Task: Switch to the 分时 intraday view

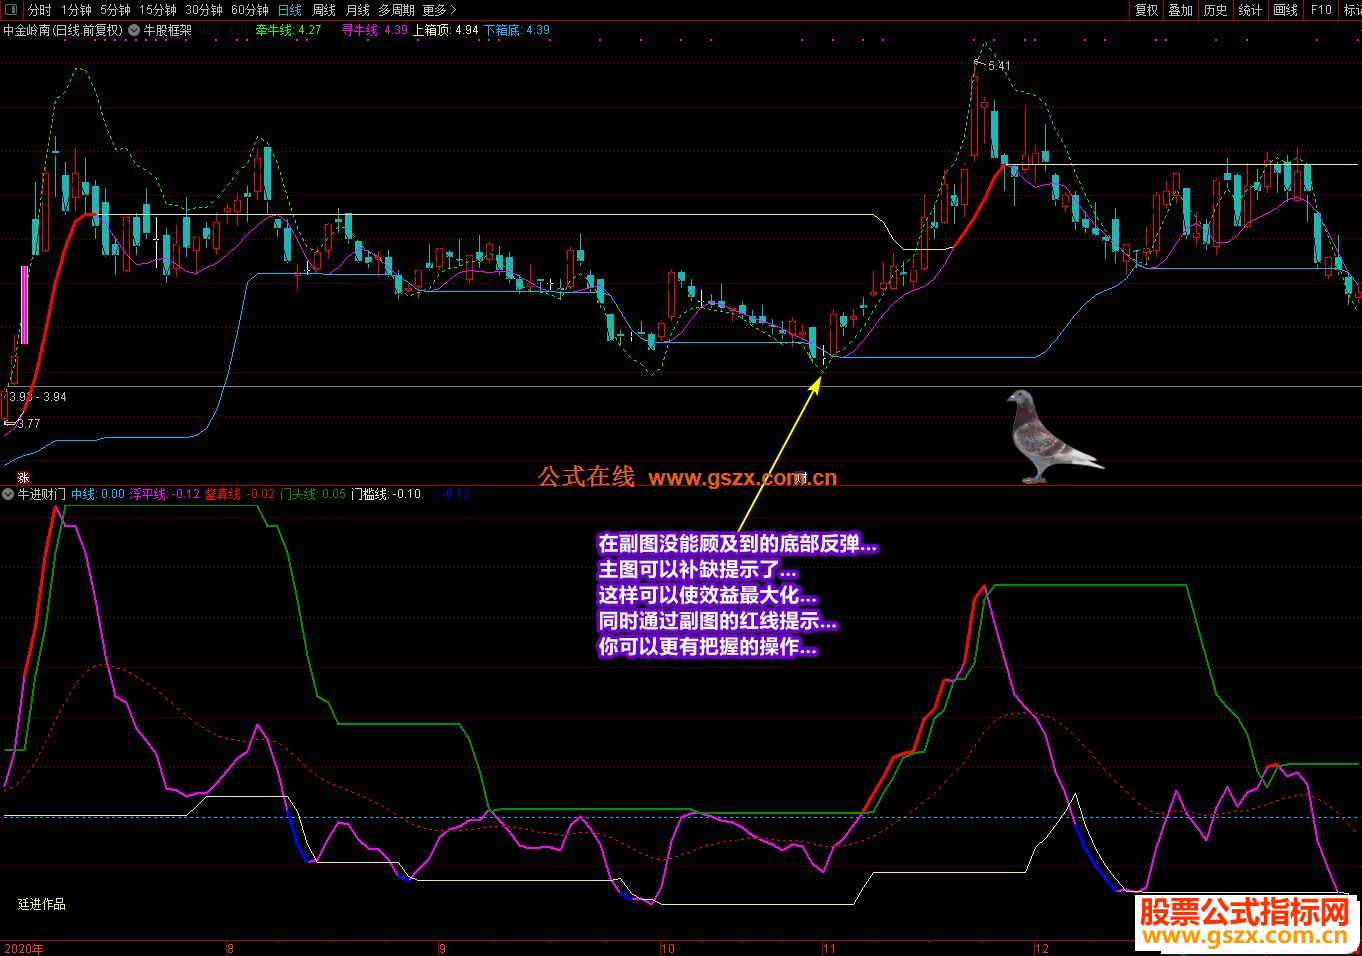Action: coord(40,10)
